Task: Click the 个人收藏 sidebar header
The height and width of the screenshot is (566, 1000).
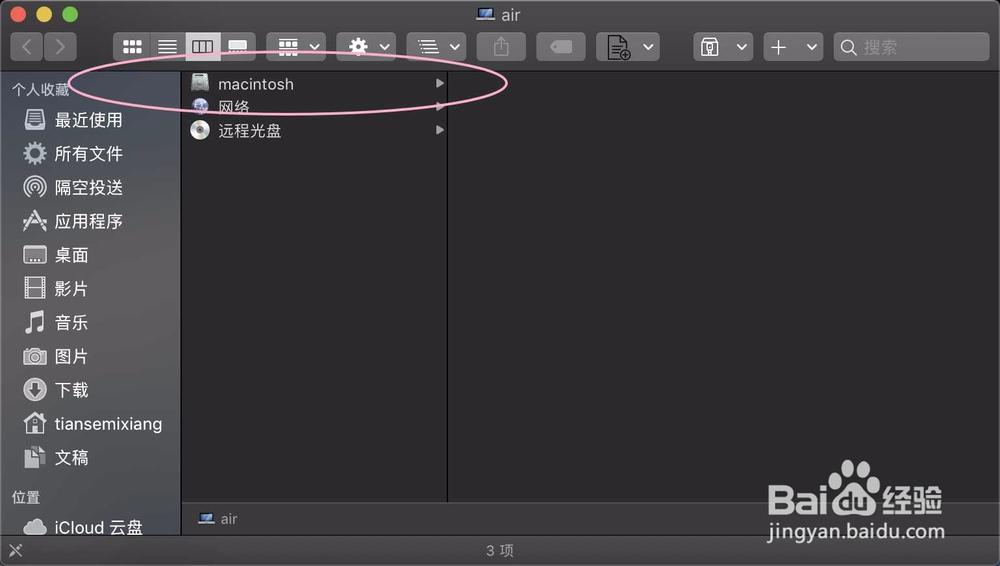Action: pos(41,89)
